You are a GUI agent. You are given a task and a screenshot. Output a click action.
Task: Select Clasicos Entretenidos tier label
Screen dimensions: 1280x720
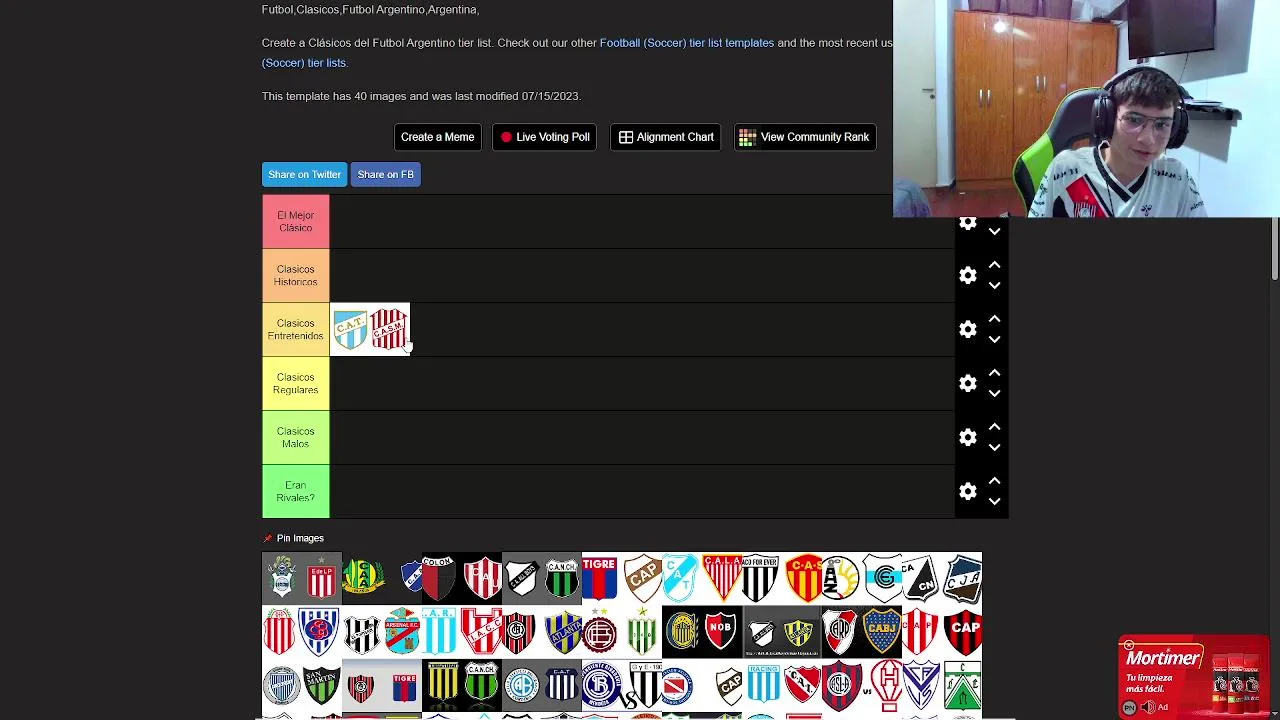click(296, 329)
